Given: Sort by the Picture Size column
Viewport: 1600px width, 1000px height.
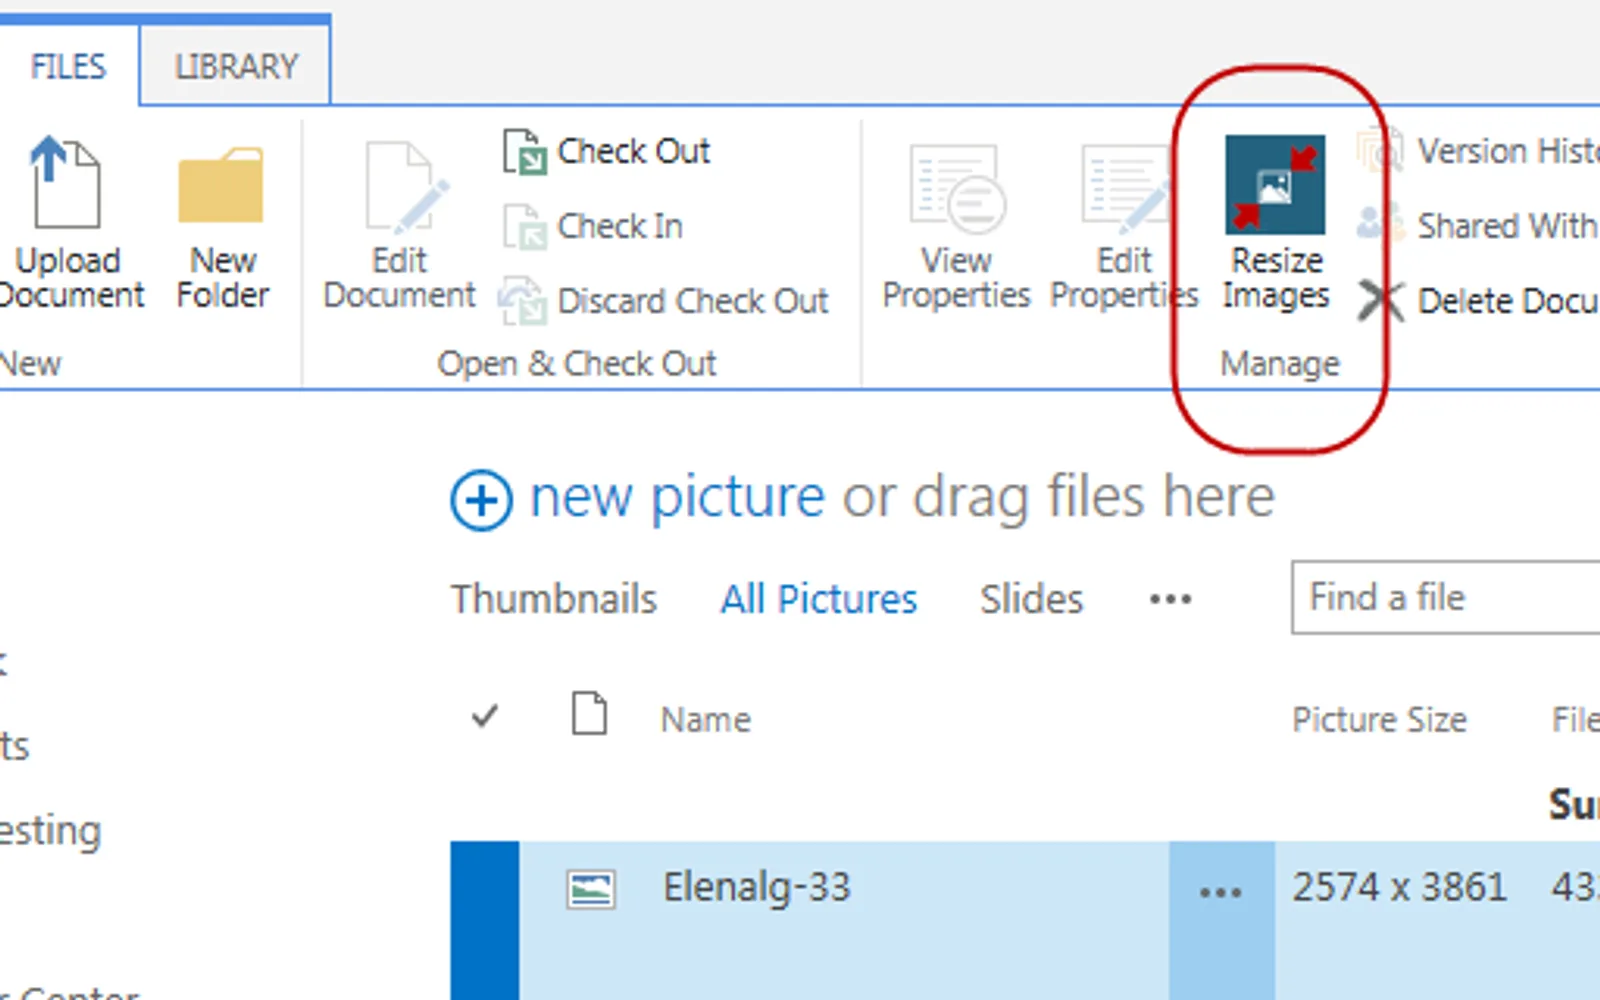Looking at the screenshot, I should [1379, 719].
